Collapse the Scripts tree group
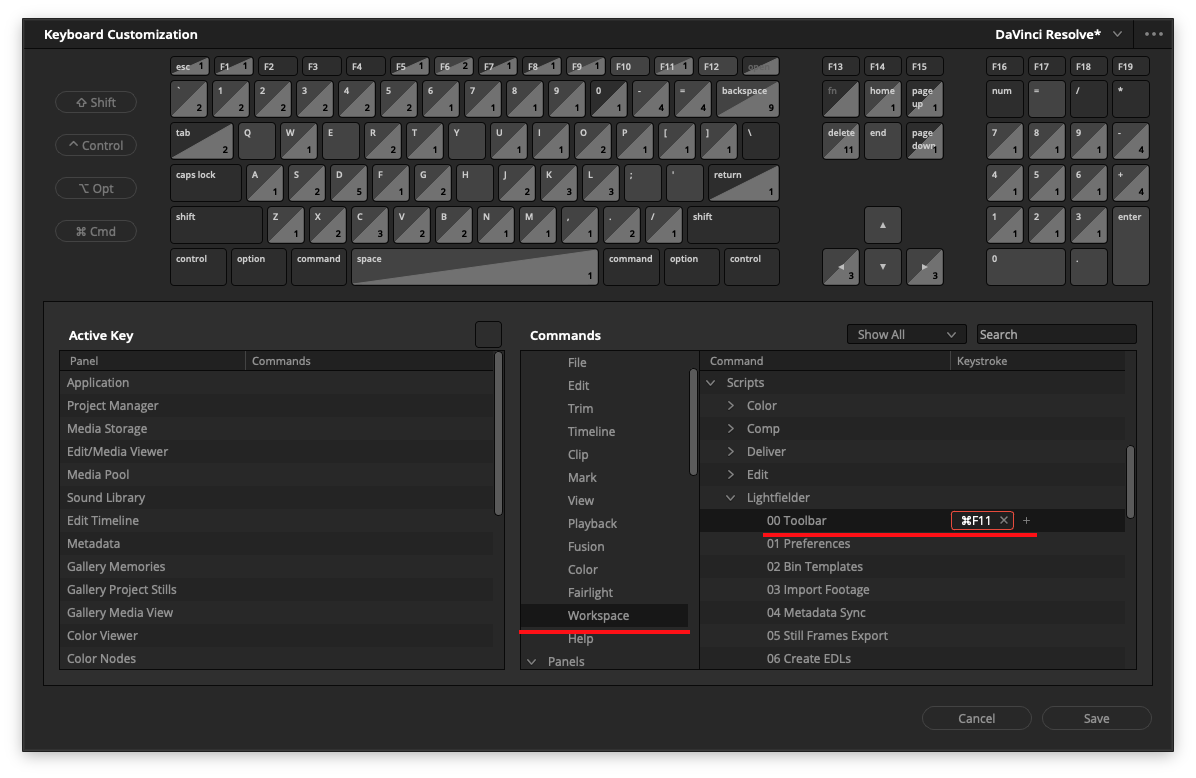 point(711,383)
